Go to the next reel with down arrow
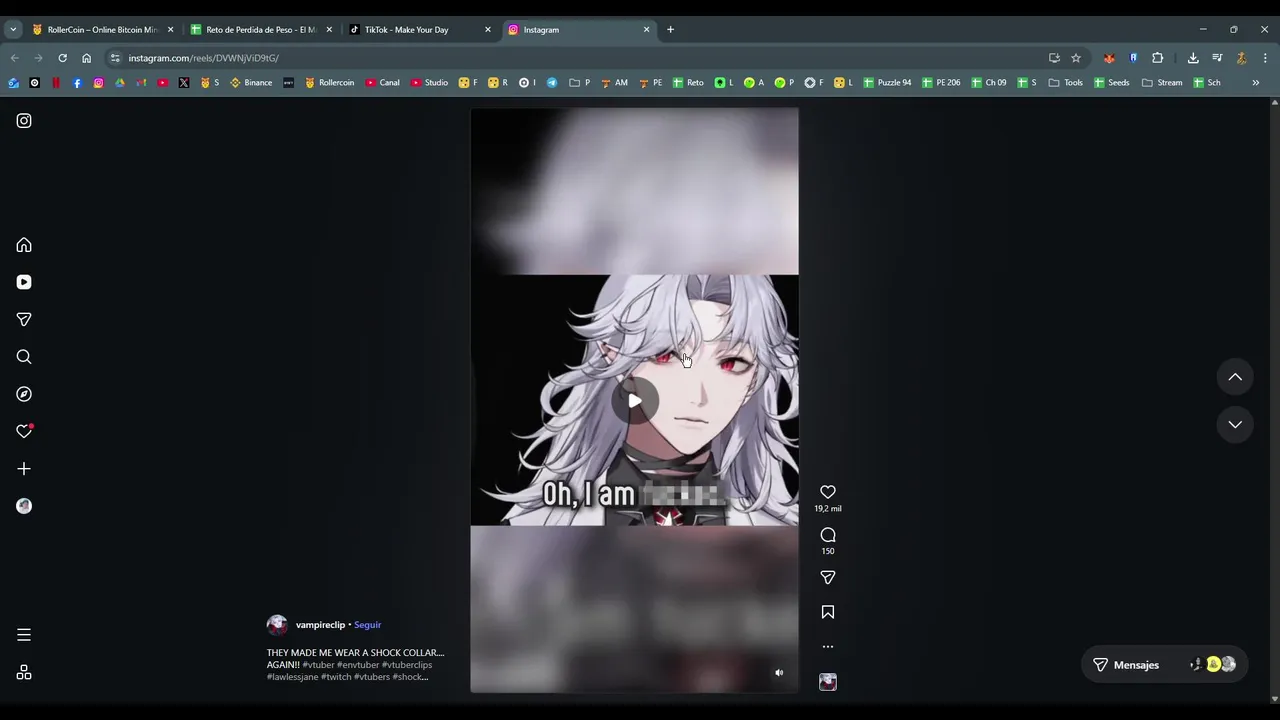The height and width of the screenshot is (720, 1280). [1235, 424]
